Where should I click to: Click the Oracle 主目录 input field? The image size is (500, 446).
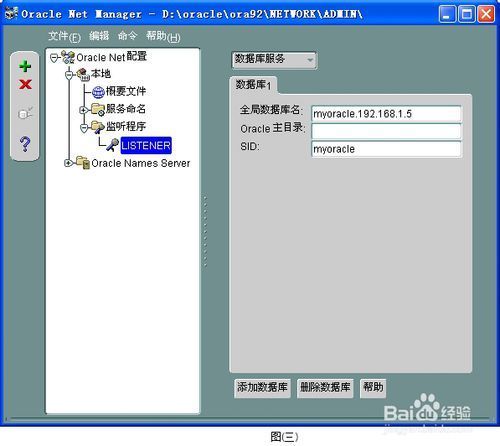point(386,131)
